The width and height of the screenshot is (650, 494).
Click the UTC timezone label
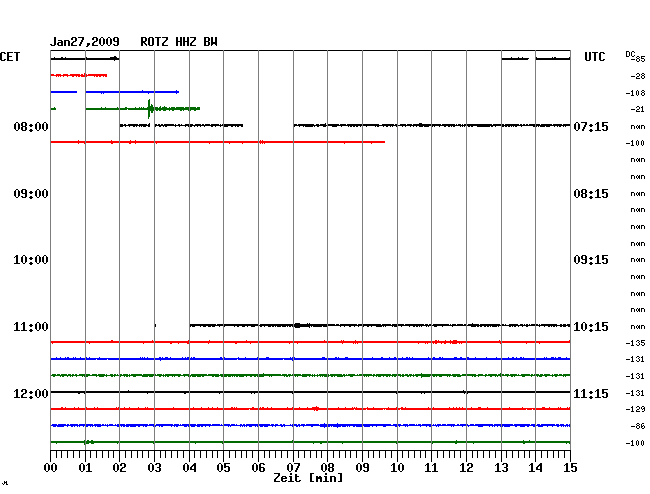click(594, 57)
